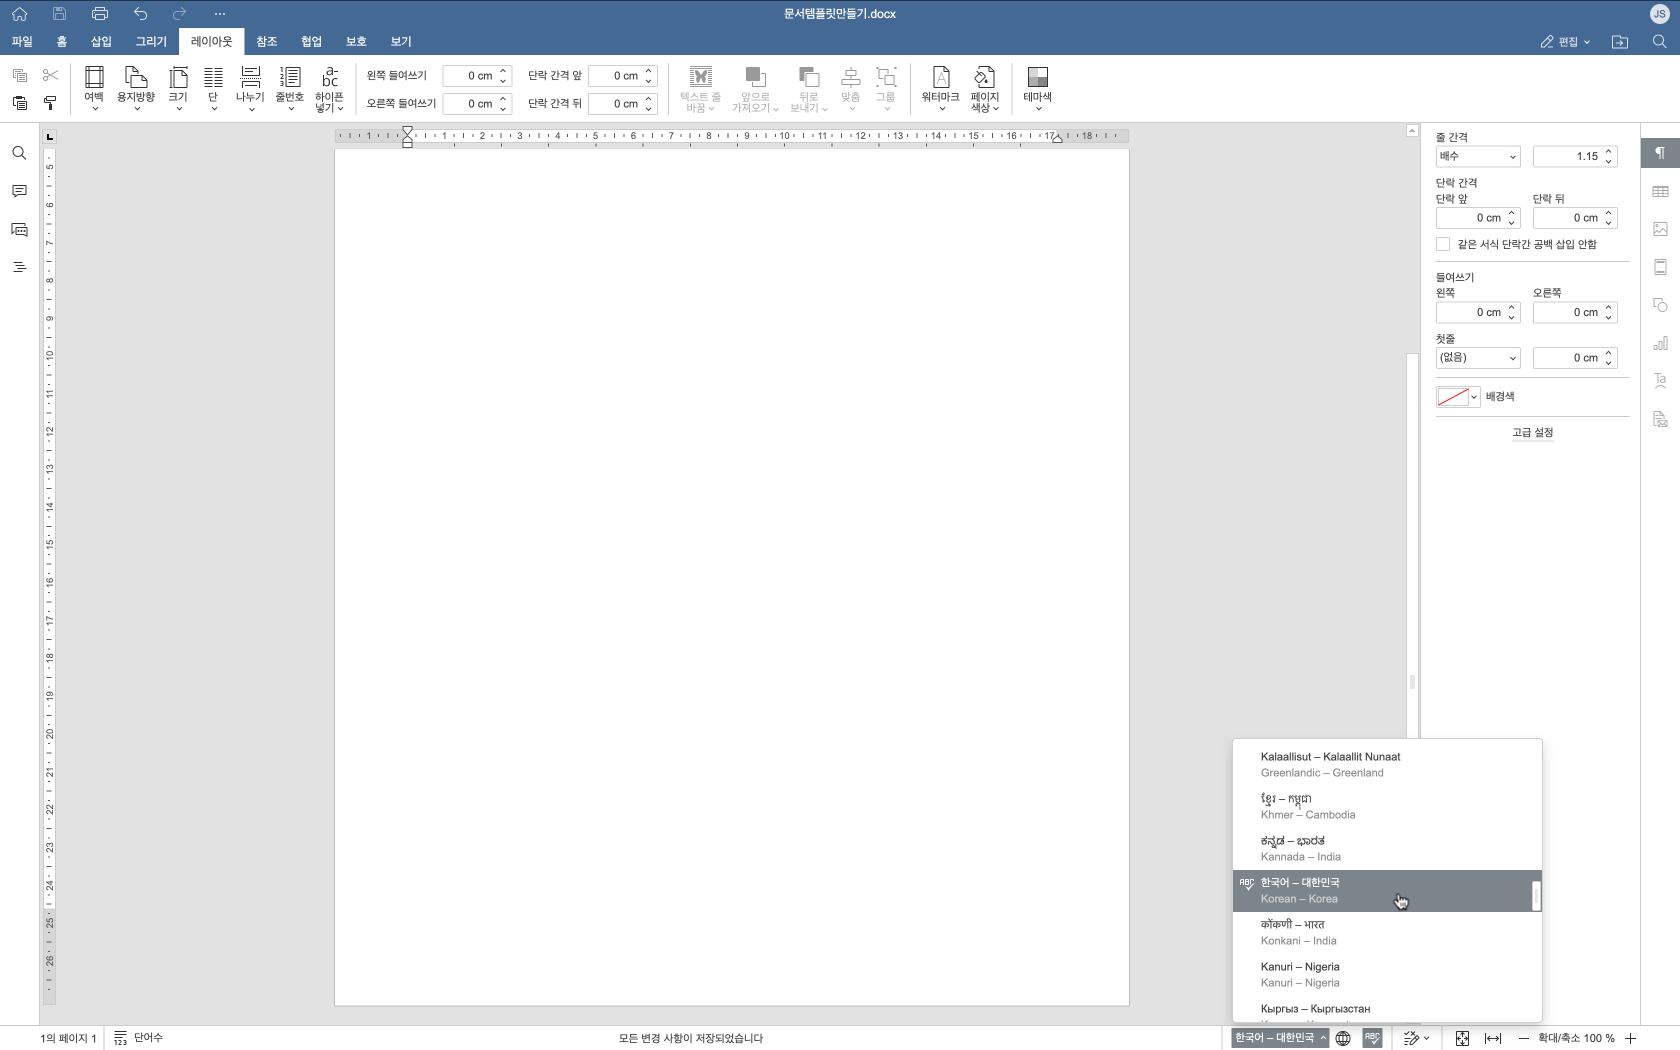The image size is (1680, 1050).
Task: Click zoom in plus button
Action: point(1630,1038)
